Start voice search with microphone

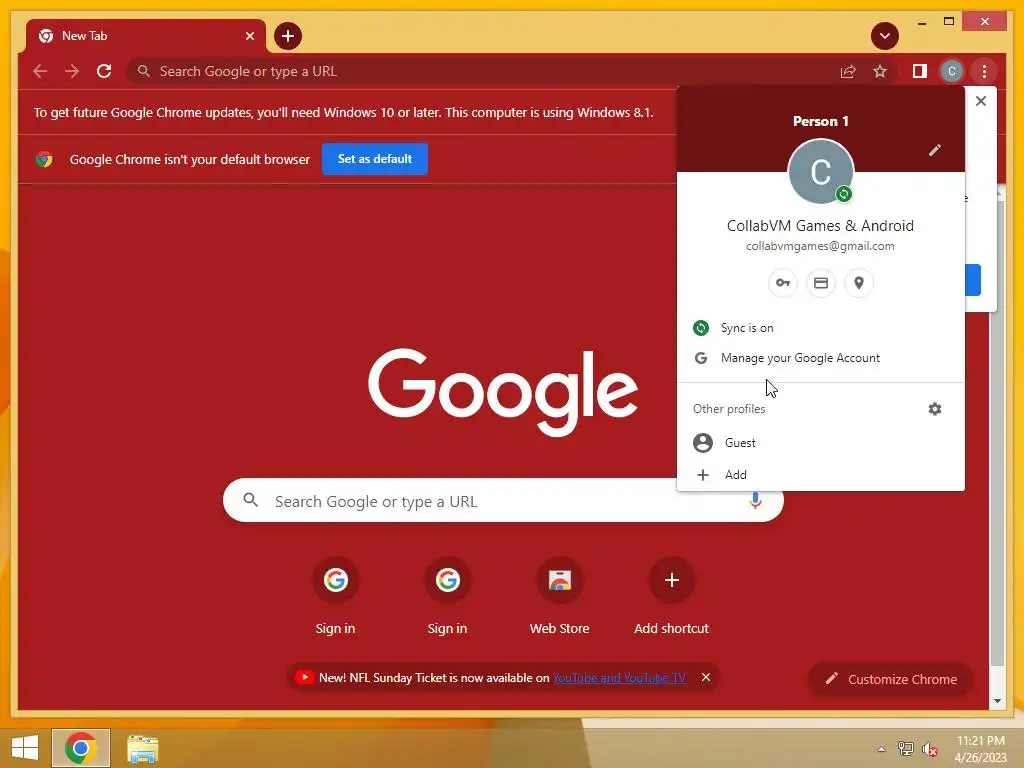tap(755, 501)
